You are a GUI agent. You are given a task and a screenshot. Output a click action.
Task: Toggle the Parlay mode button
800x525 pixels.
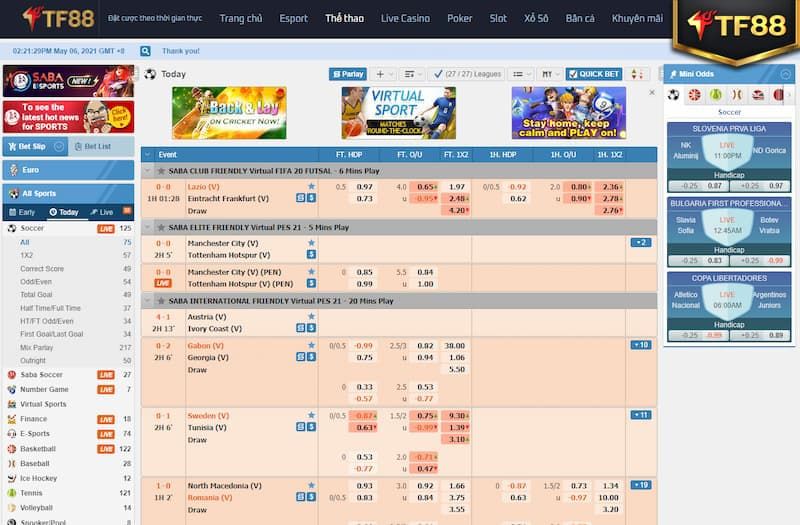tap(348, 74)
